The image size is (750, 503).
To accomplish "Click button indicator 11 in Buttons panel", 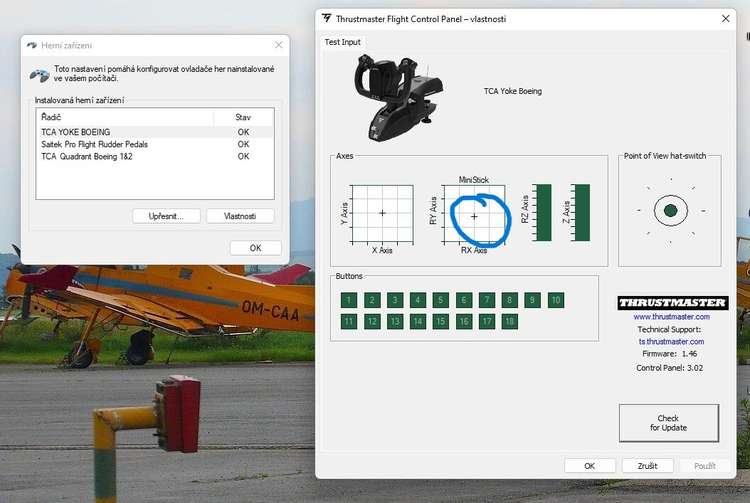I will [349, 321].
